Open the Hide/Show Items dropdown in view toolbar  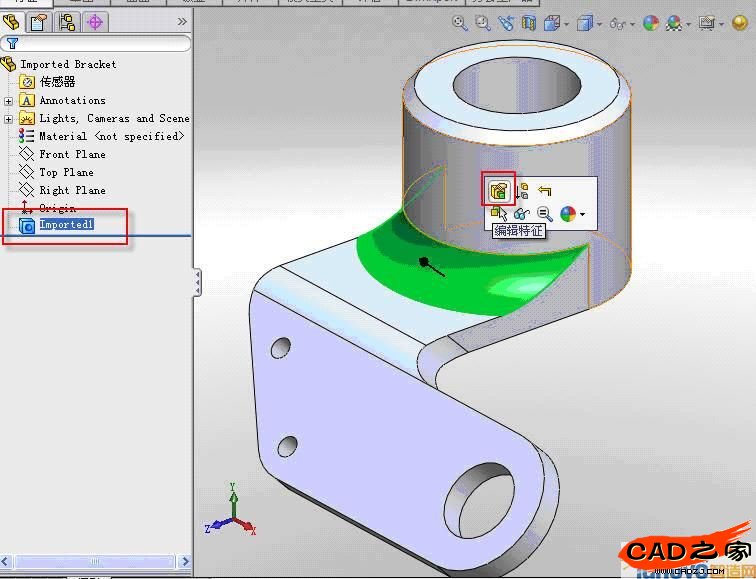pyautogui.click(x=633, y=24)
